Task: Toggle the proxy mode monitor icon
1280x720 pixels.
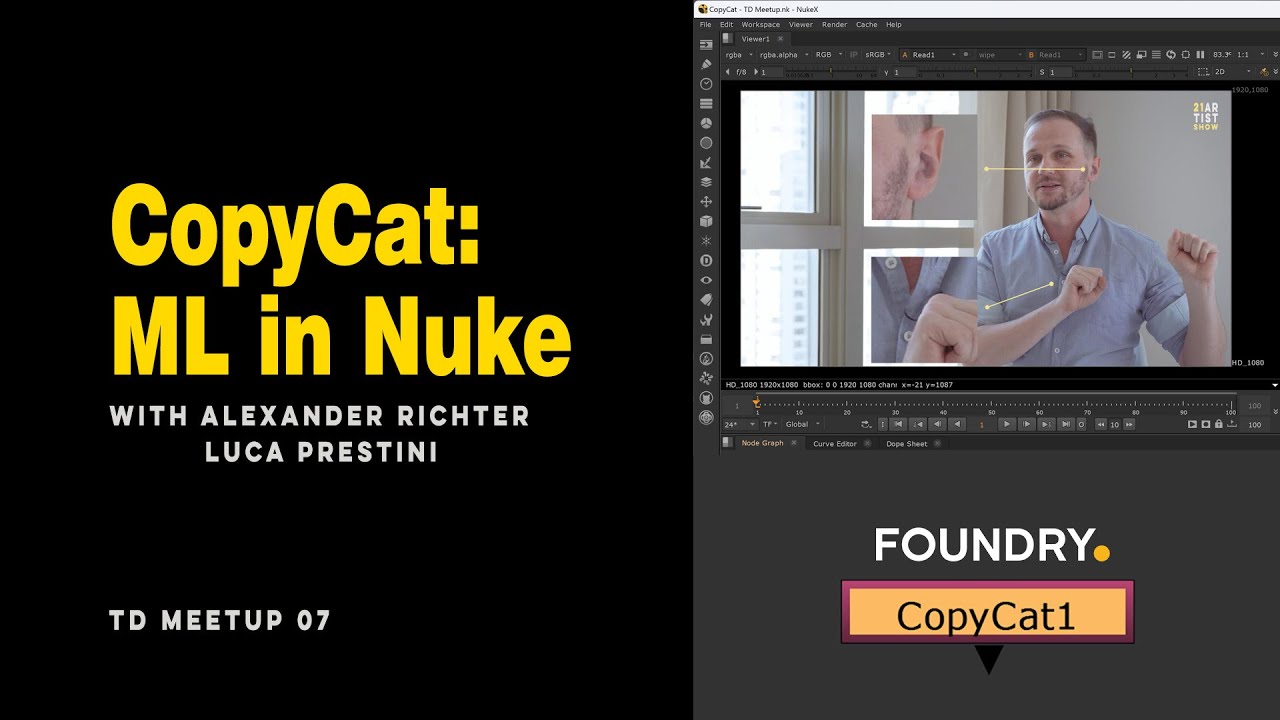Action: pos(1142,55)
